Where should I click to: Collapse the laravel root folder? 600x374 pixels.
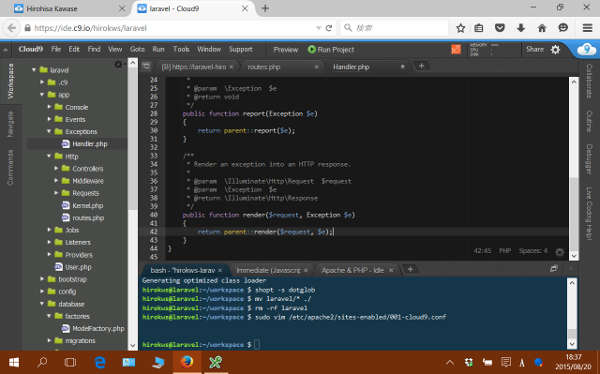pyautogui.click(x=34, y=70)
